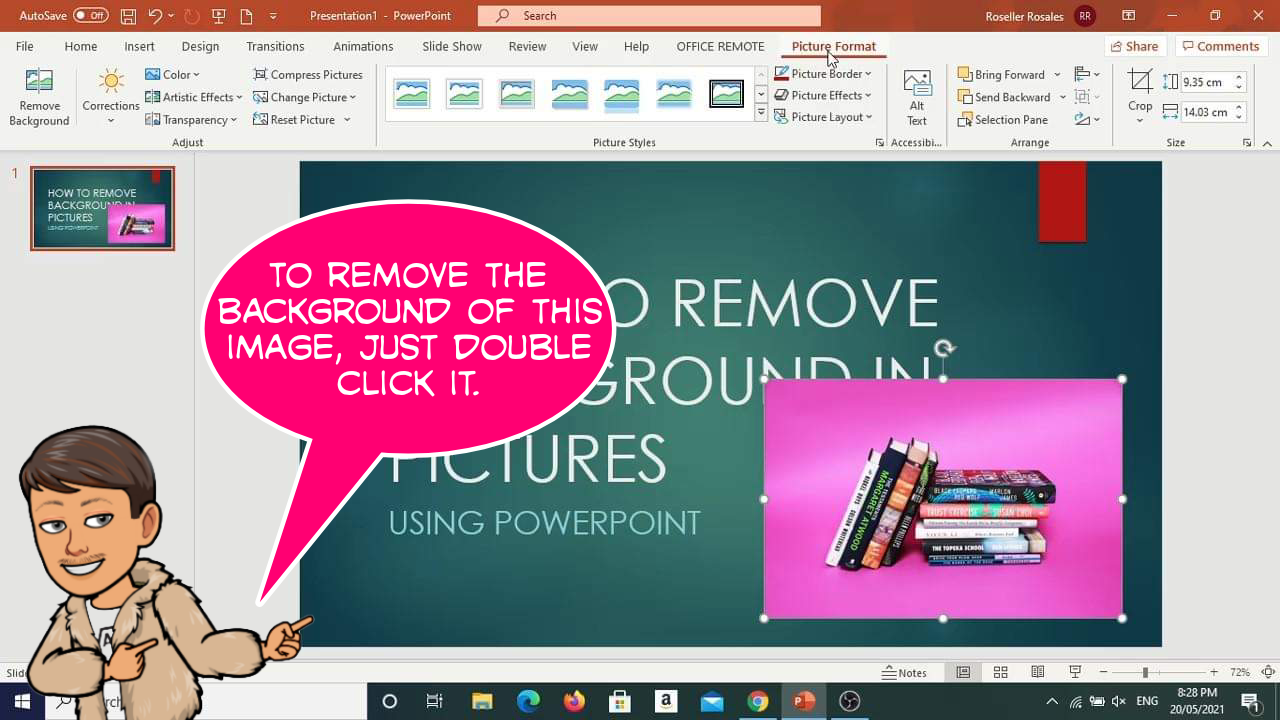Open File Explorer from the taskbar
The width and height of the screenshot is (1280, 720).
482,701
